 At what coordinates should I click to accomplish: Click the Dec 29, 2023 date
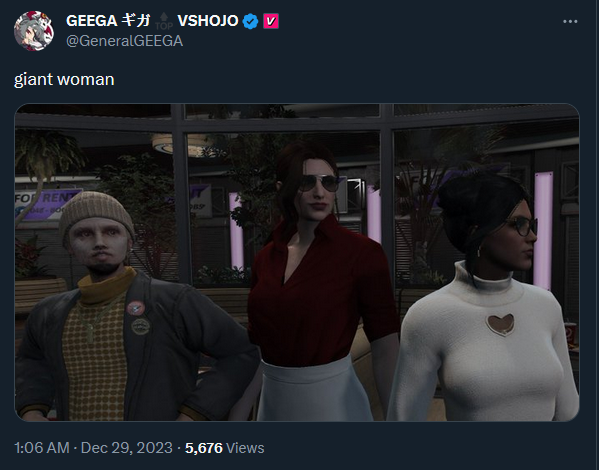126,448
